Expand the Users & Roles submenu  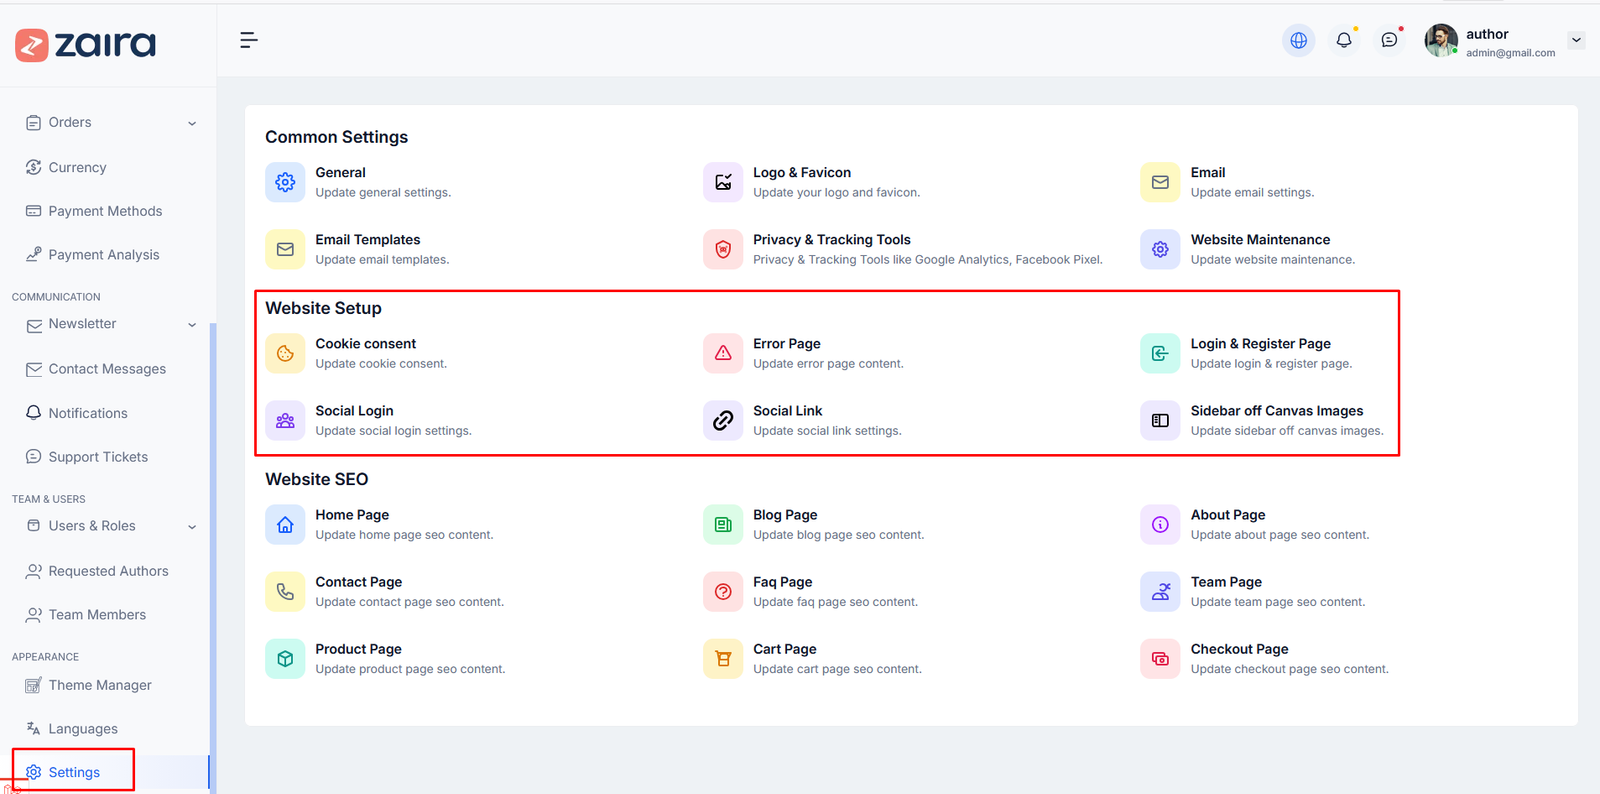click(x=192, y=527)
